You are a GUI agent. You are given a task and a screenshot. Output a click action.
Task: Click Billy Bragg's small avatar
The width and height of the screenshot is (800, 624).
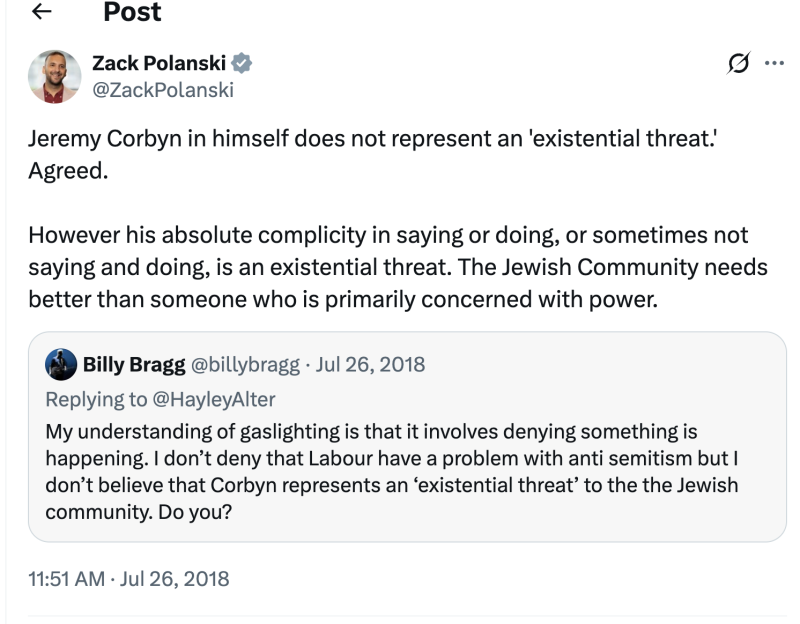pos(61,365)
